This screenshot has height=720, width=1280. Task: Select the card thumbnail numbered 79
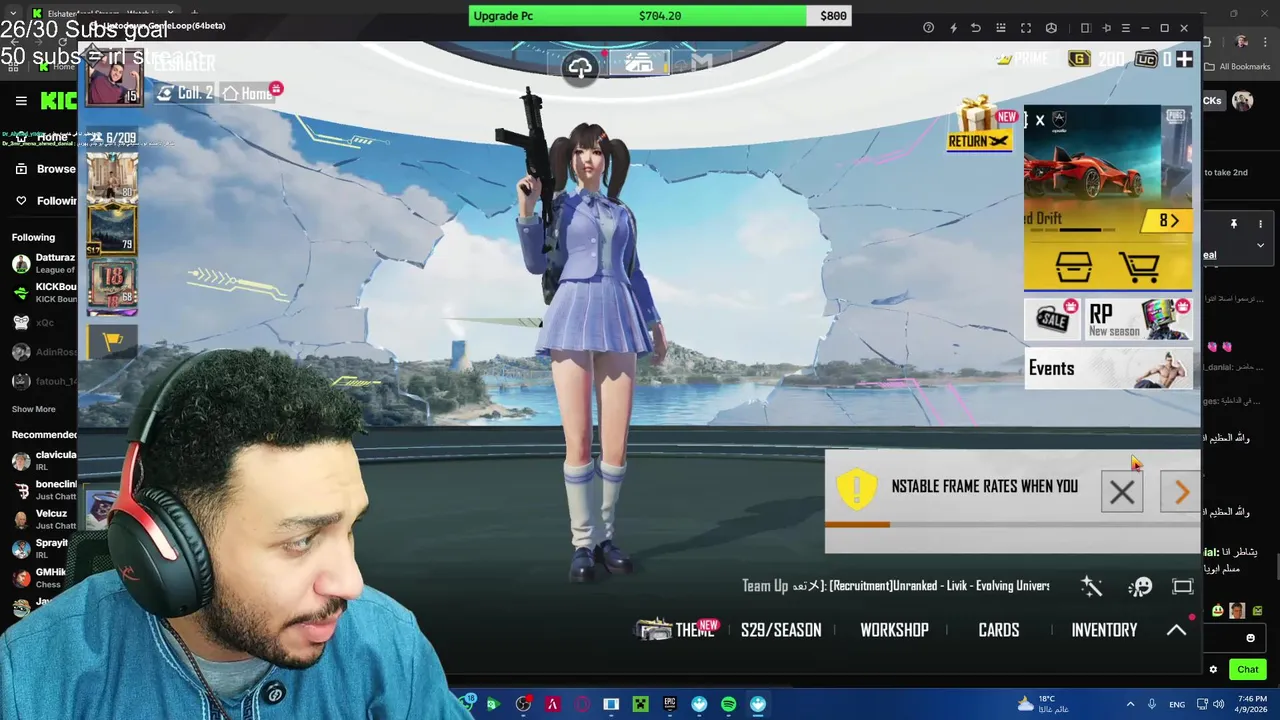pos(112,228)
